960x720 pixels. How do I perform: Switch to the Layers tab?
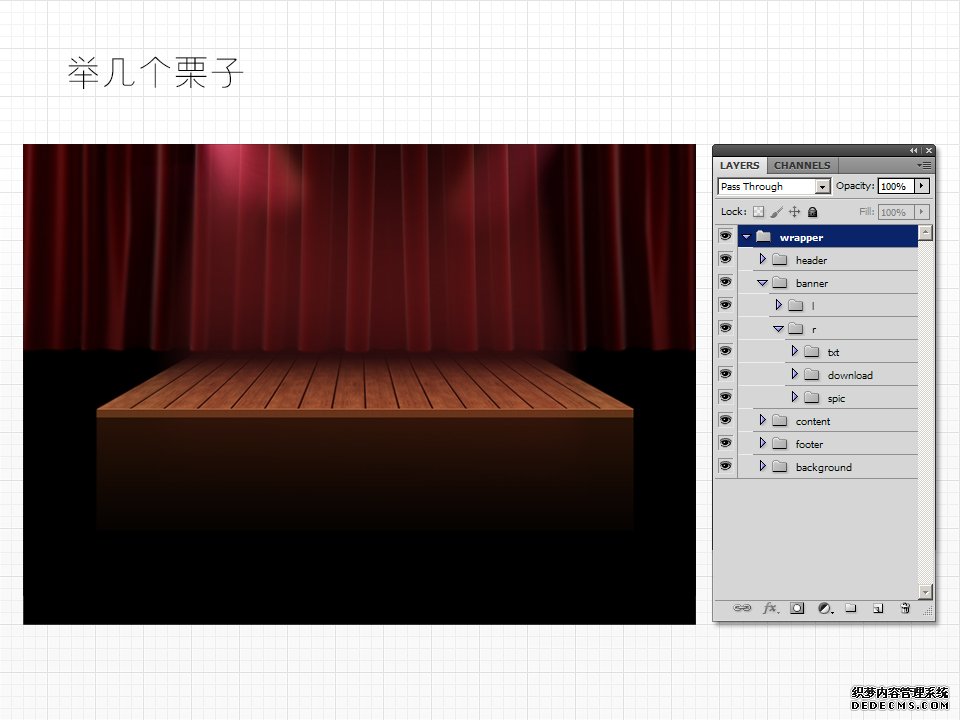(739, 165)
